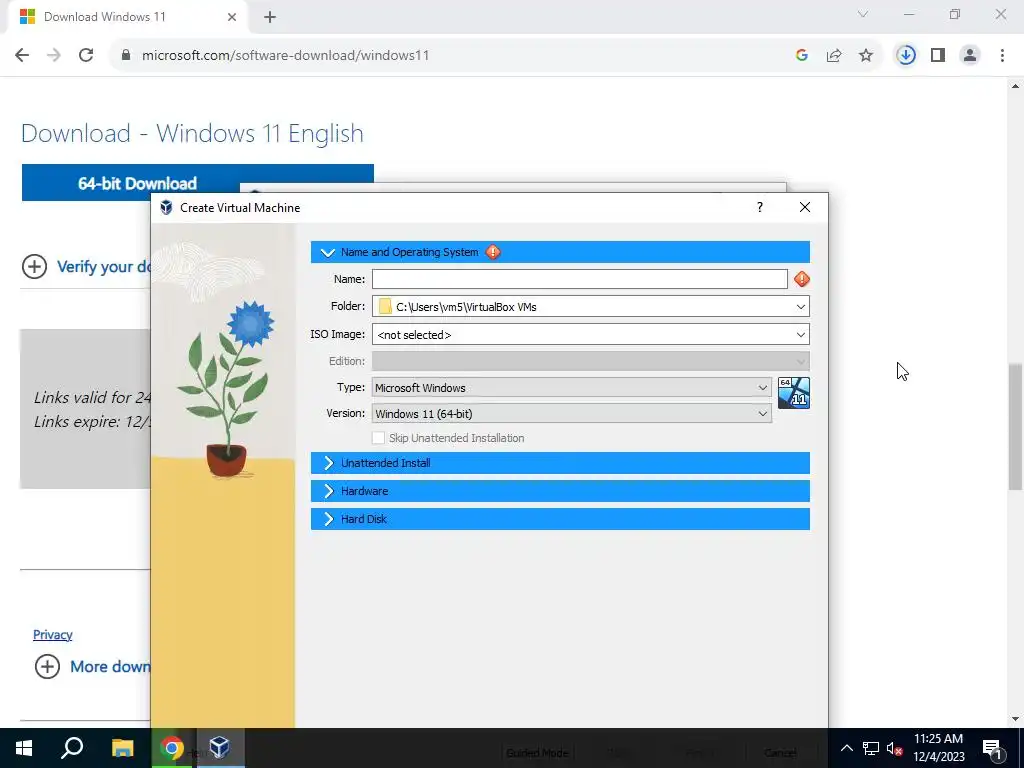Switch to Chrome in taskbar

click(x=172, y=748)
